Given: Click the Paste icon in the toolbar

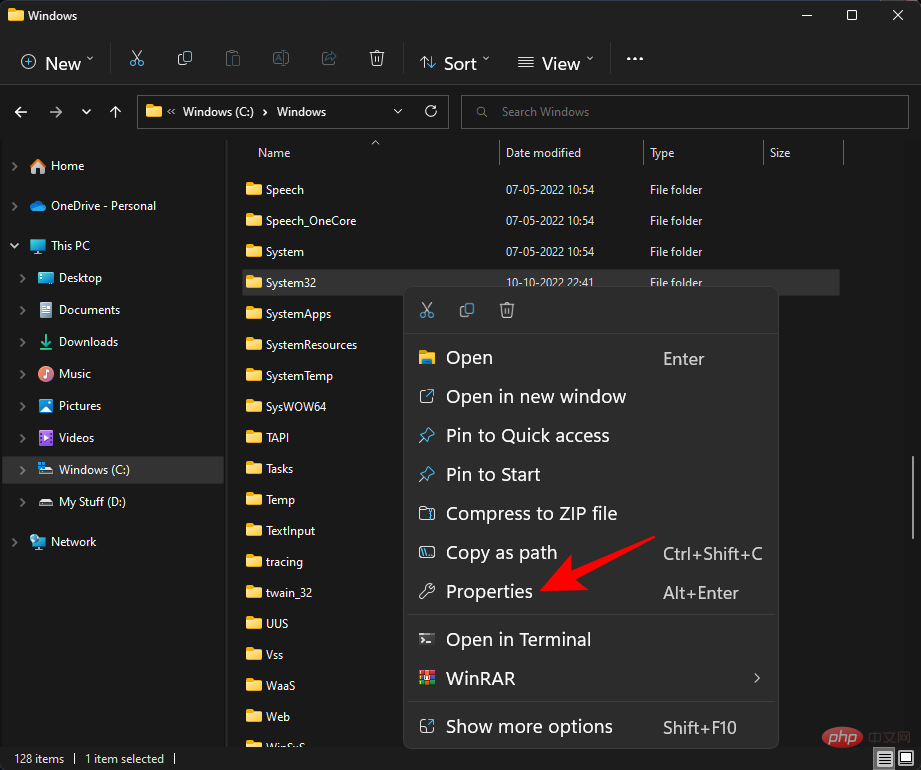Looking at the screenshot, I should [x=233, y=58].
